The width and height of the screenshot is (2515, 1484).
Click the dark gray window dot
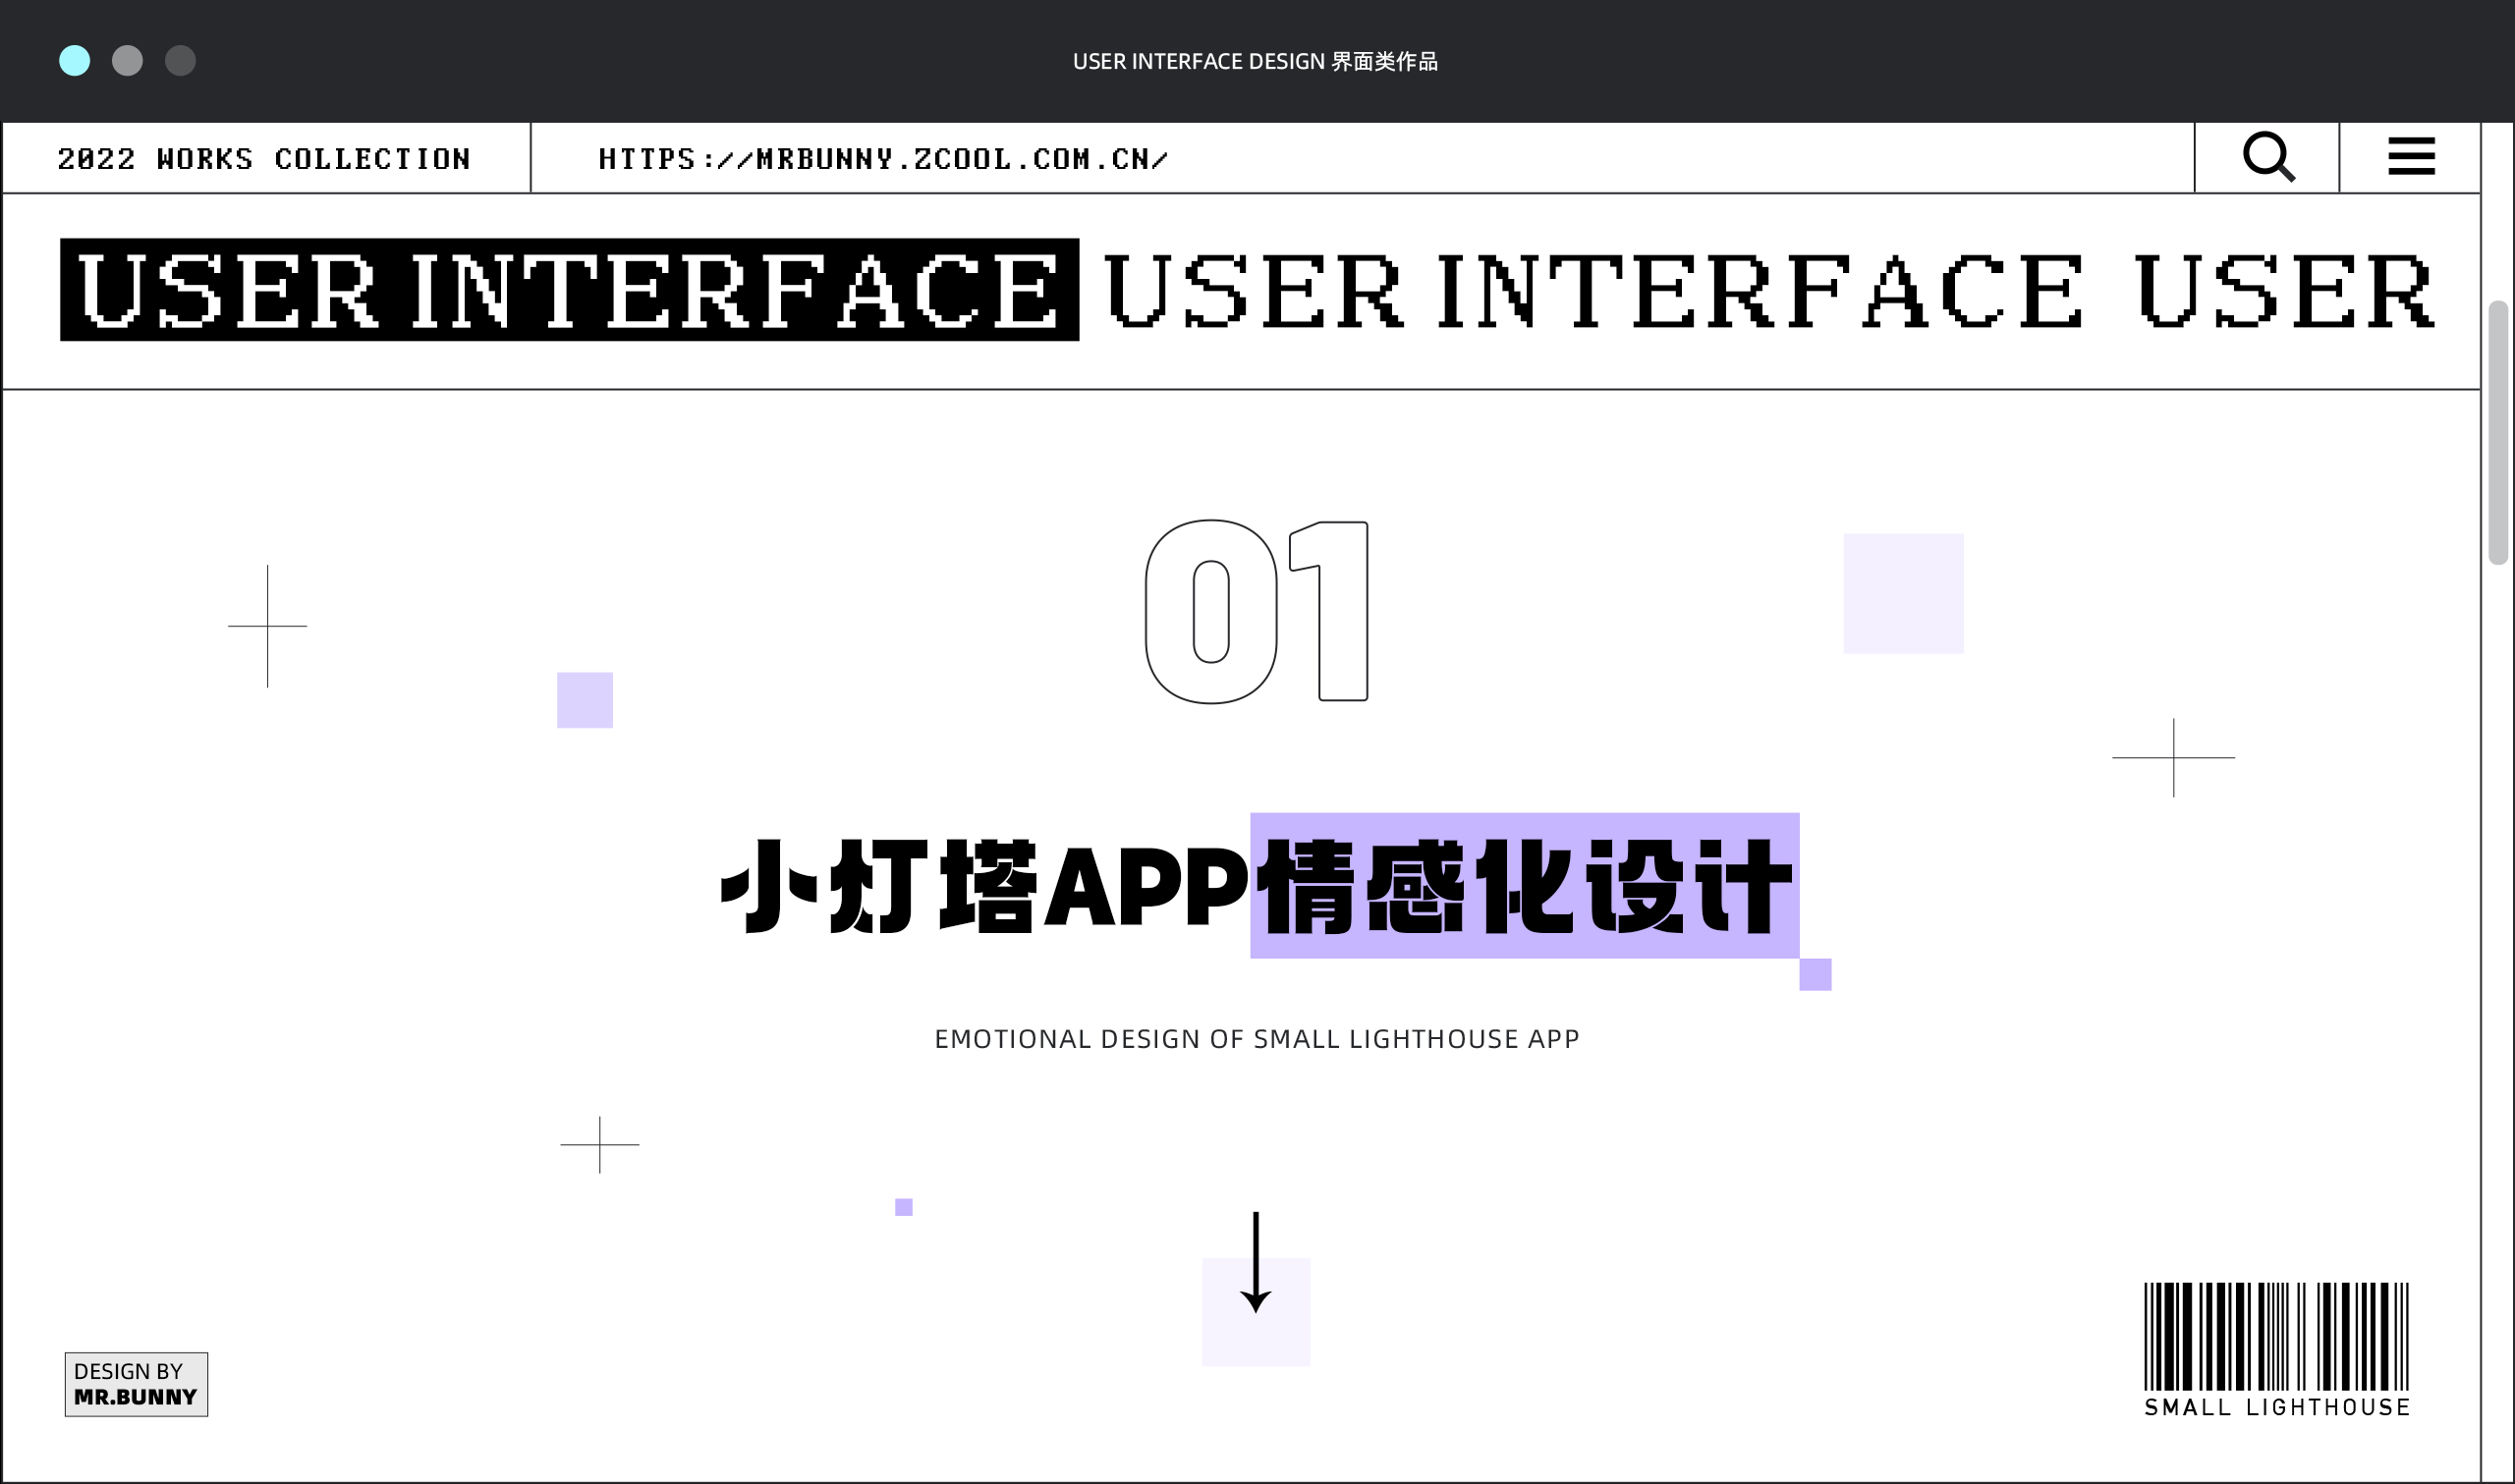coord(180,61)
